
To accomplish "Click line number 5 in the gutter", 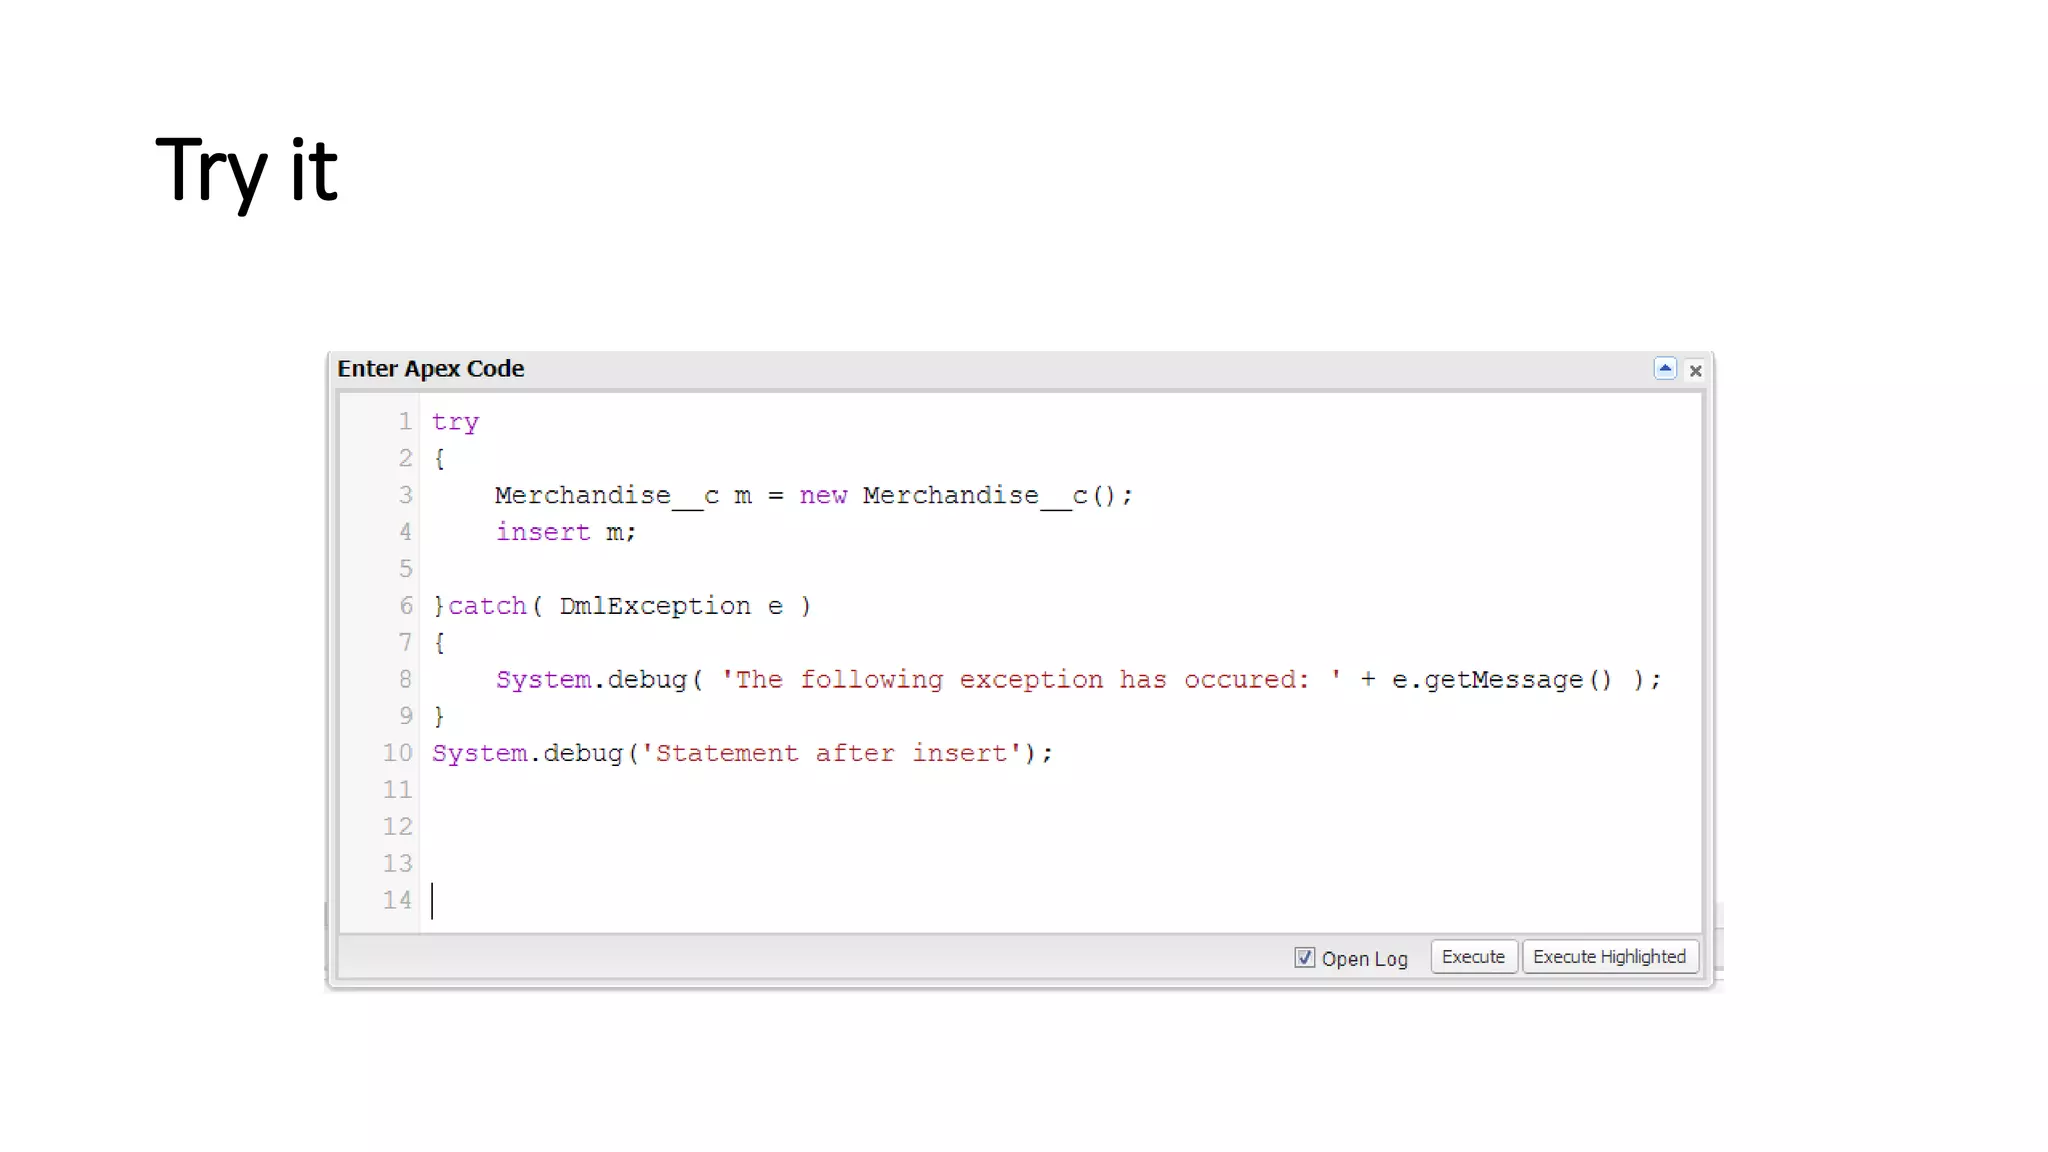I will pos(405,569).
